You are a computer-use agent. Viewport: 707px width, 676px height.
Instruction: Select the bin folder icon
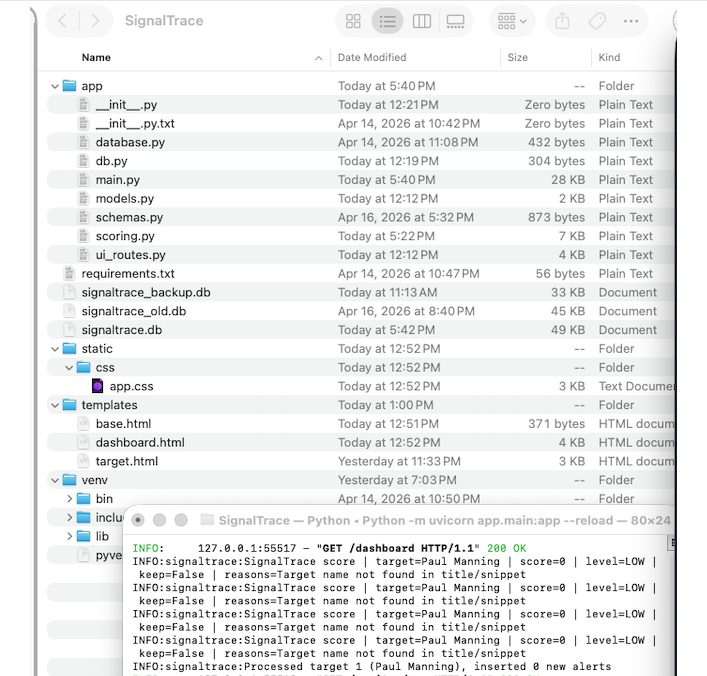pos(83,498)
